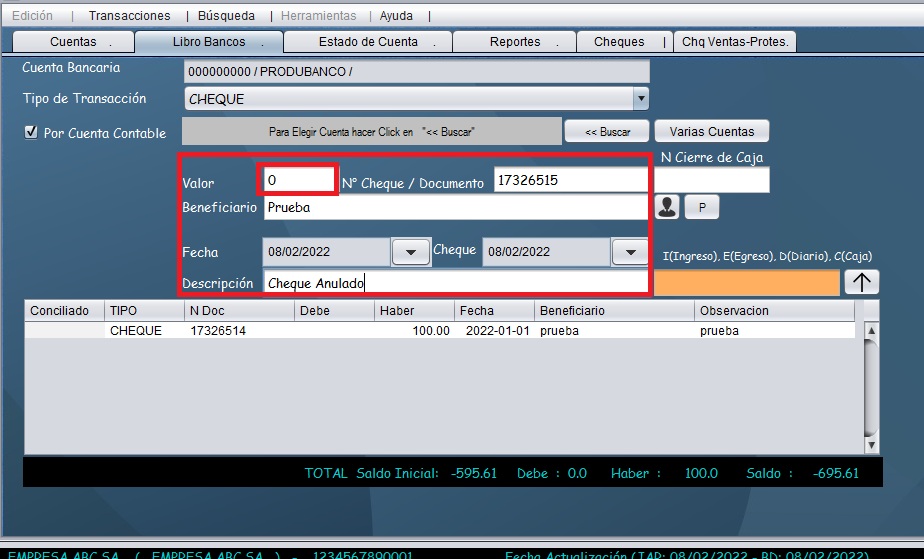Viewport: 924px width, 559px height.
Task: Click the orange colored field
Action: 746,283
